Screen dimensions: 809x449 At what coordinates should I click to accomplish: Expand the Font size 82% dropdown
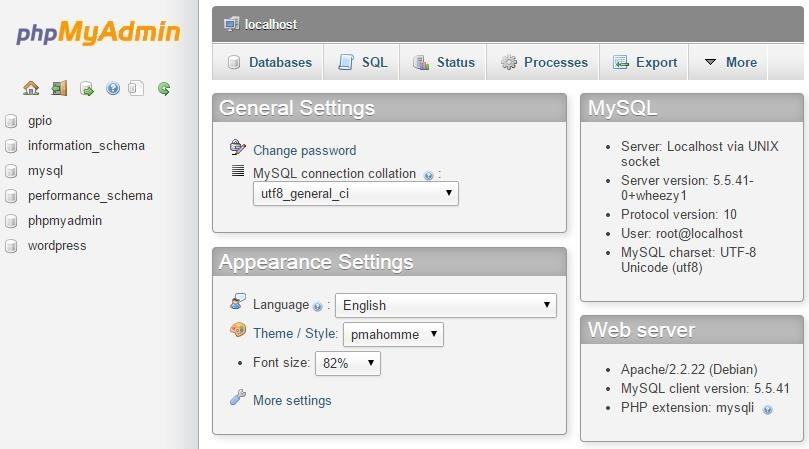[x=347, y=363]
